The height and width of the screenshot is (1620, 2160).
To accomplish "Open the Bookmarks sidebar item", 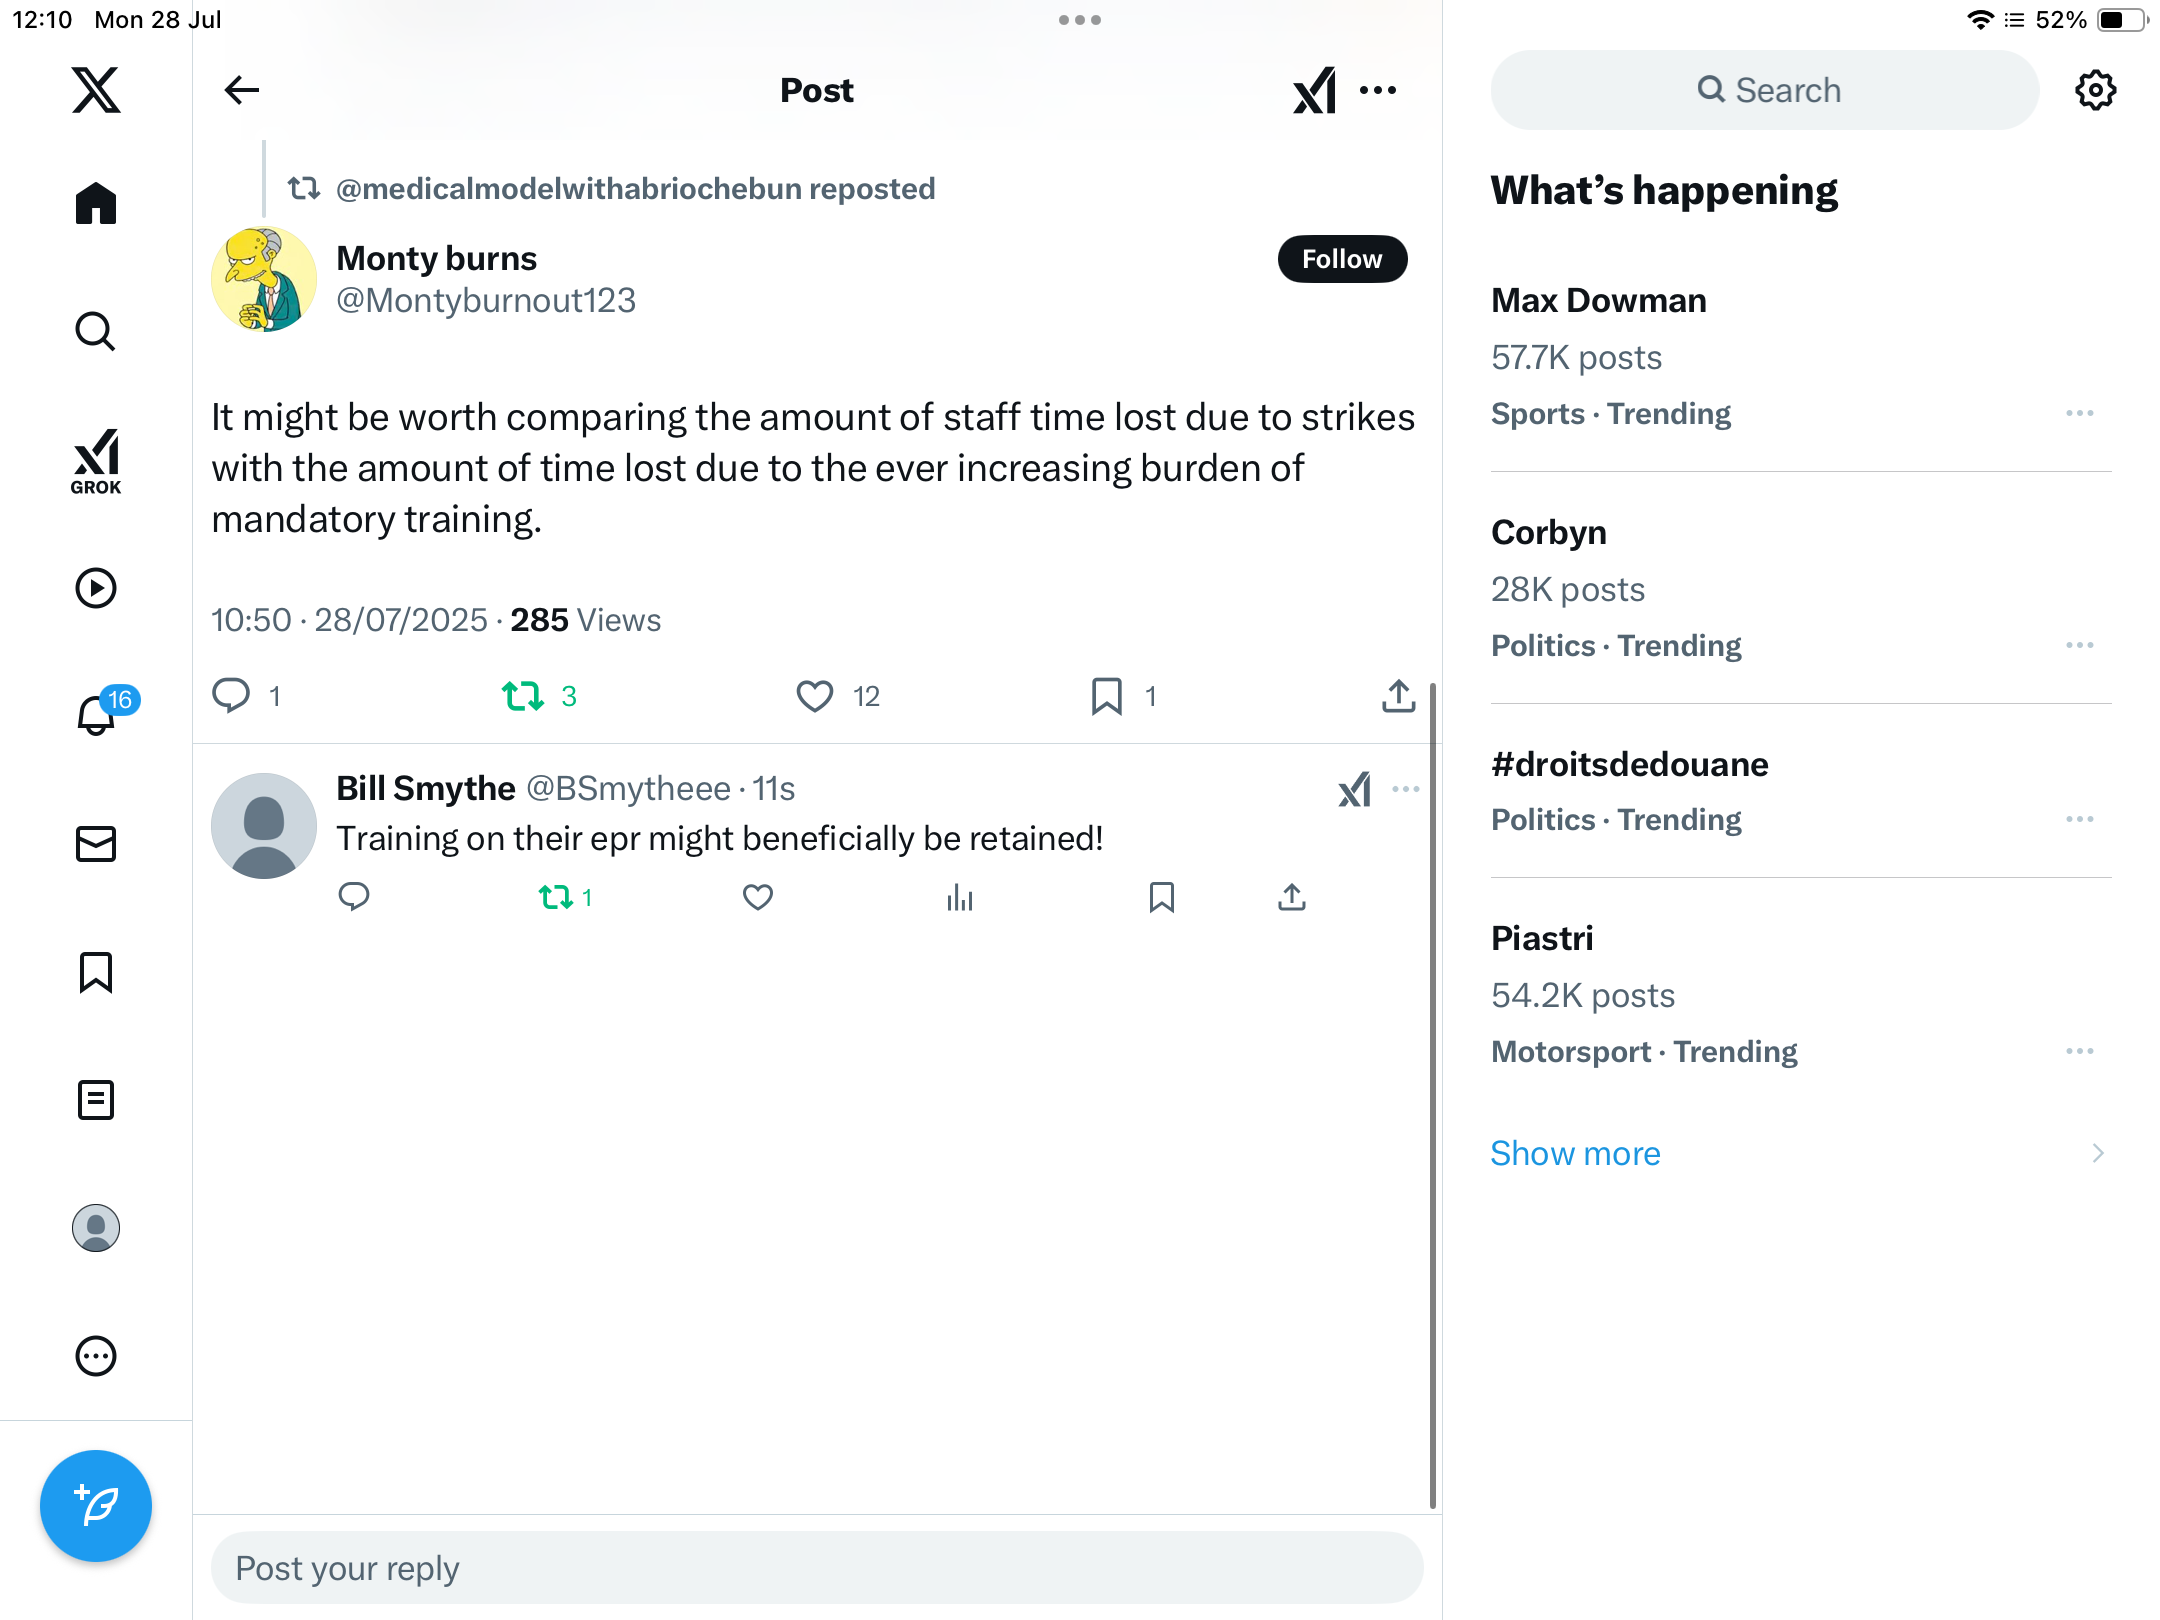I will point(96,972).
